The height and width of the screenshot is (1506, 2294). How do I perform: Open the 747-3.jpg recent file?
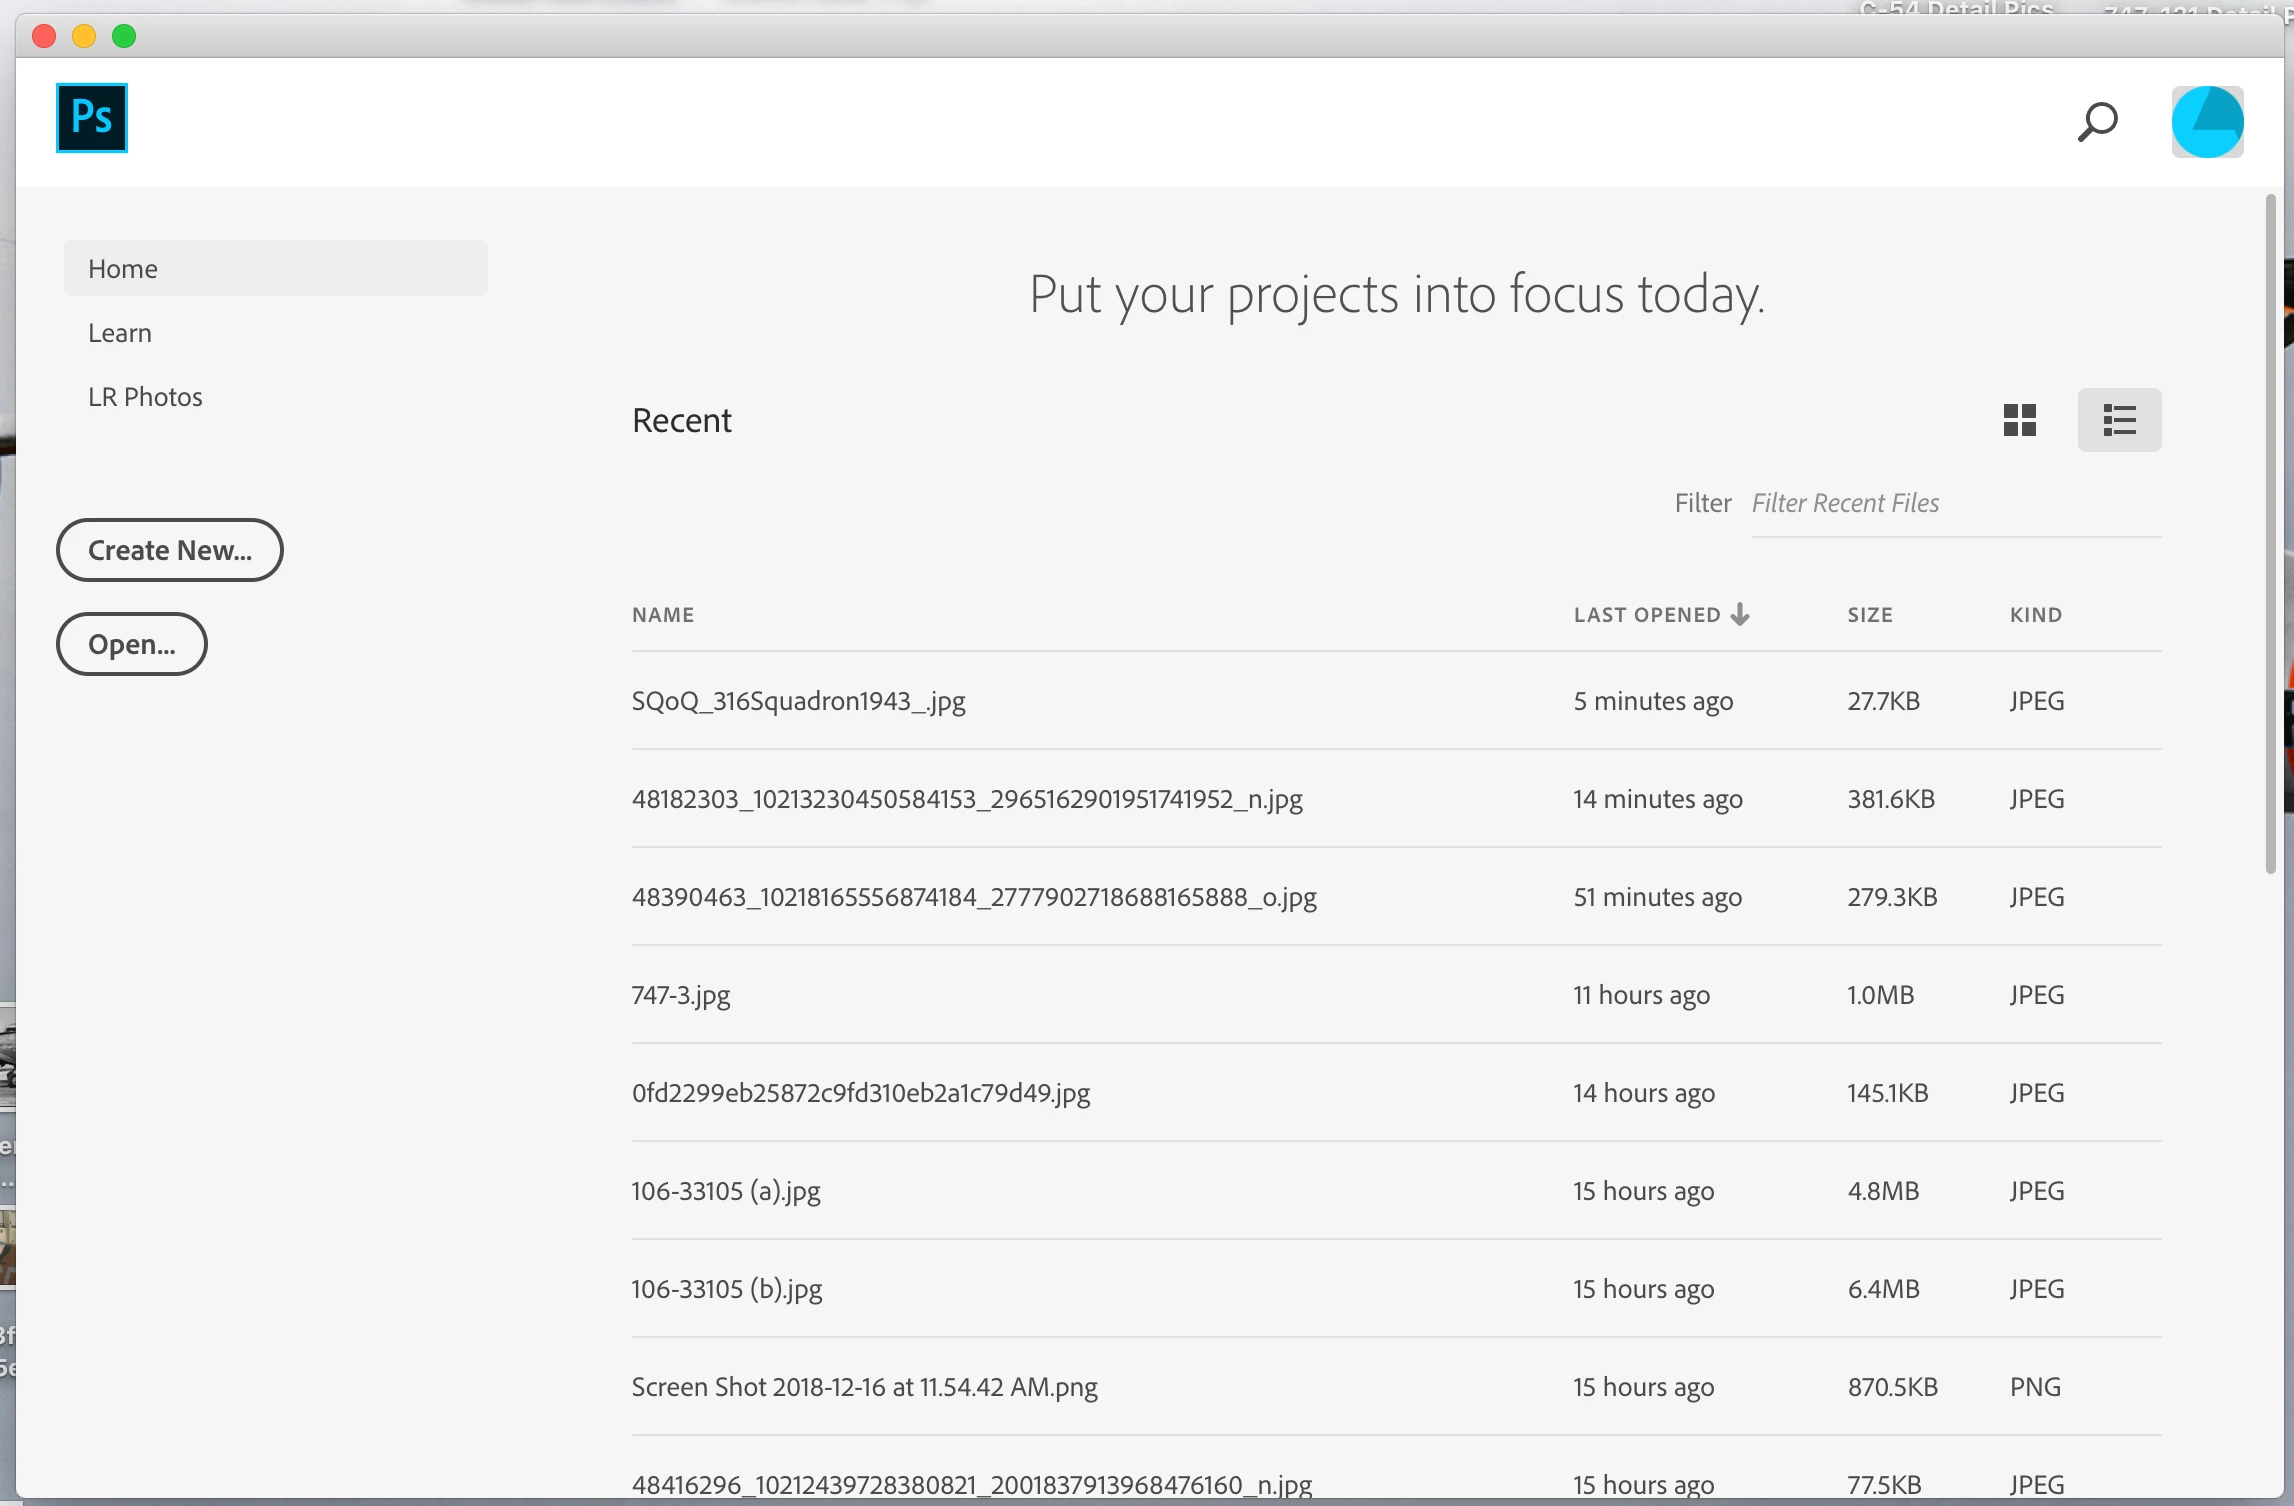point(681,995)
